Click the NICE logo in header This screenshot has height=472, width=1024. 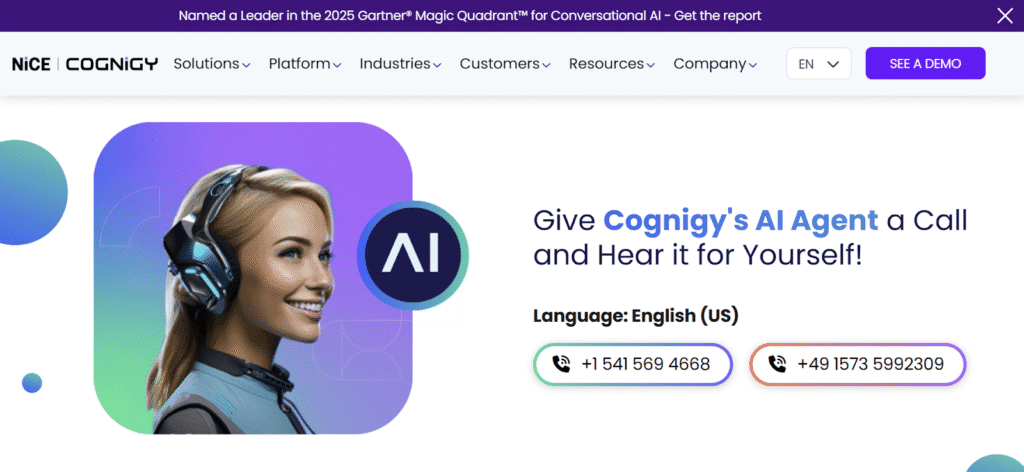[x=31, y=64]
